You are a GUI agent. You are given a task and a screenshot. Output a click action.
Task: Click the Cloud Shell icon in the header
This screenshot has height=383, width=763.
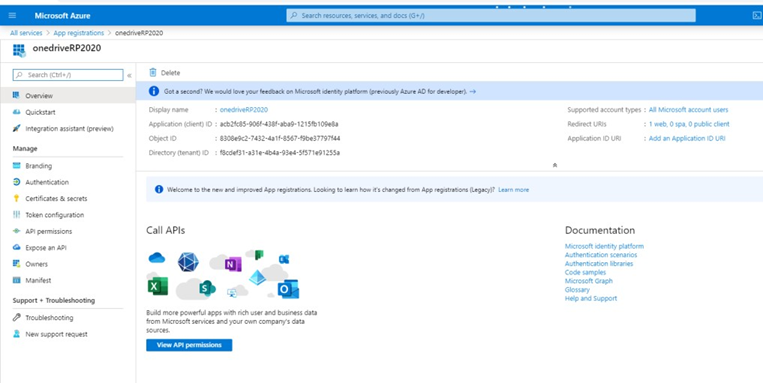tap(757, 16)
